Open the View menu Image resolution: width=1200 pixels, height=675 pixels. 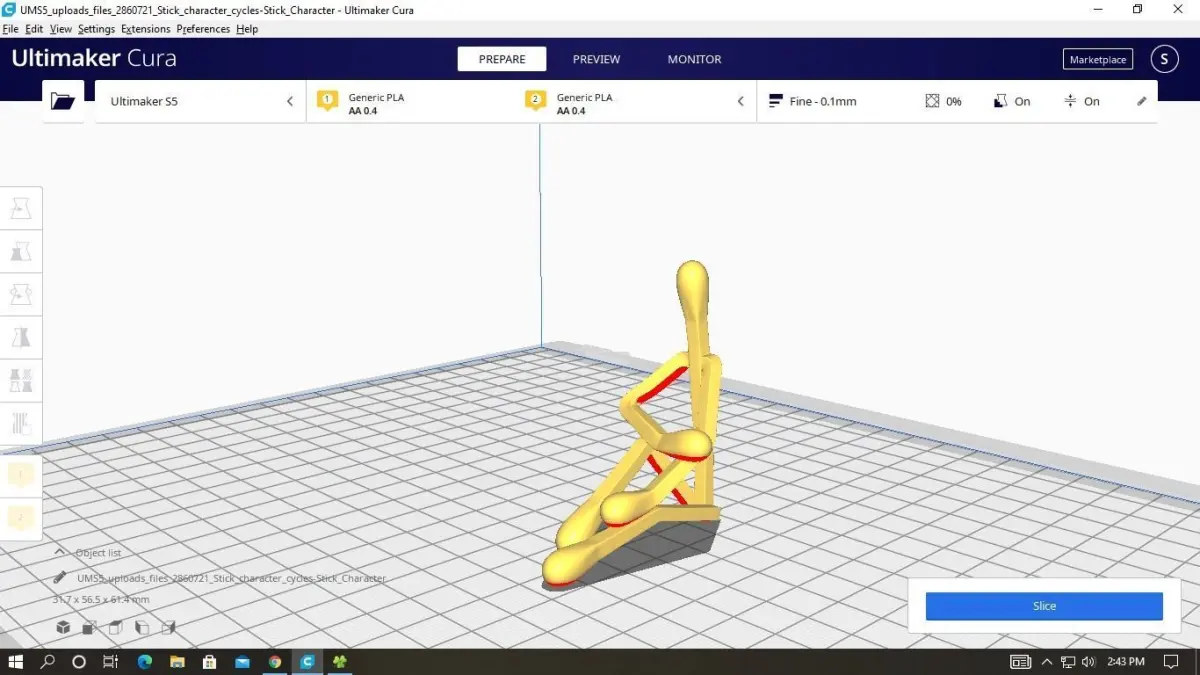point(61,29)
